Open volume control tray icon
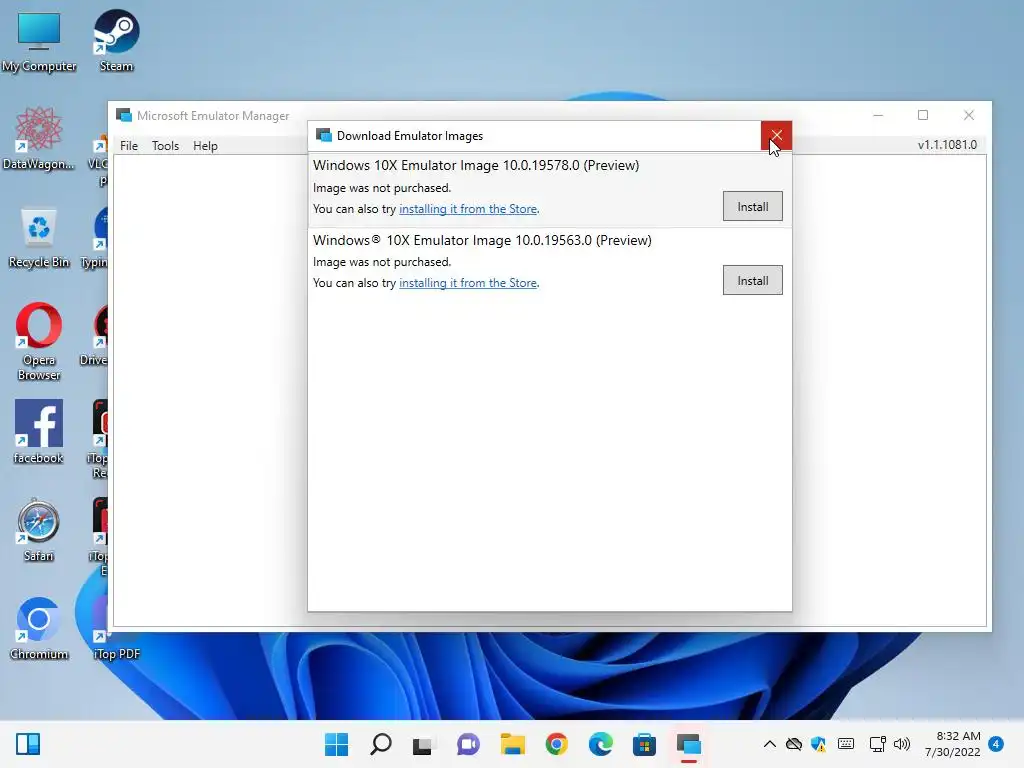 click(x=902, y=744)
